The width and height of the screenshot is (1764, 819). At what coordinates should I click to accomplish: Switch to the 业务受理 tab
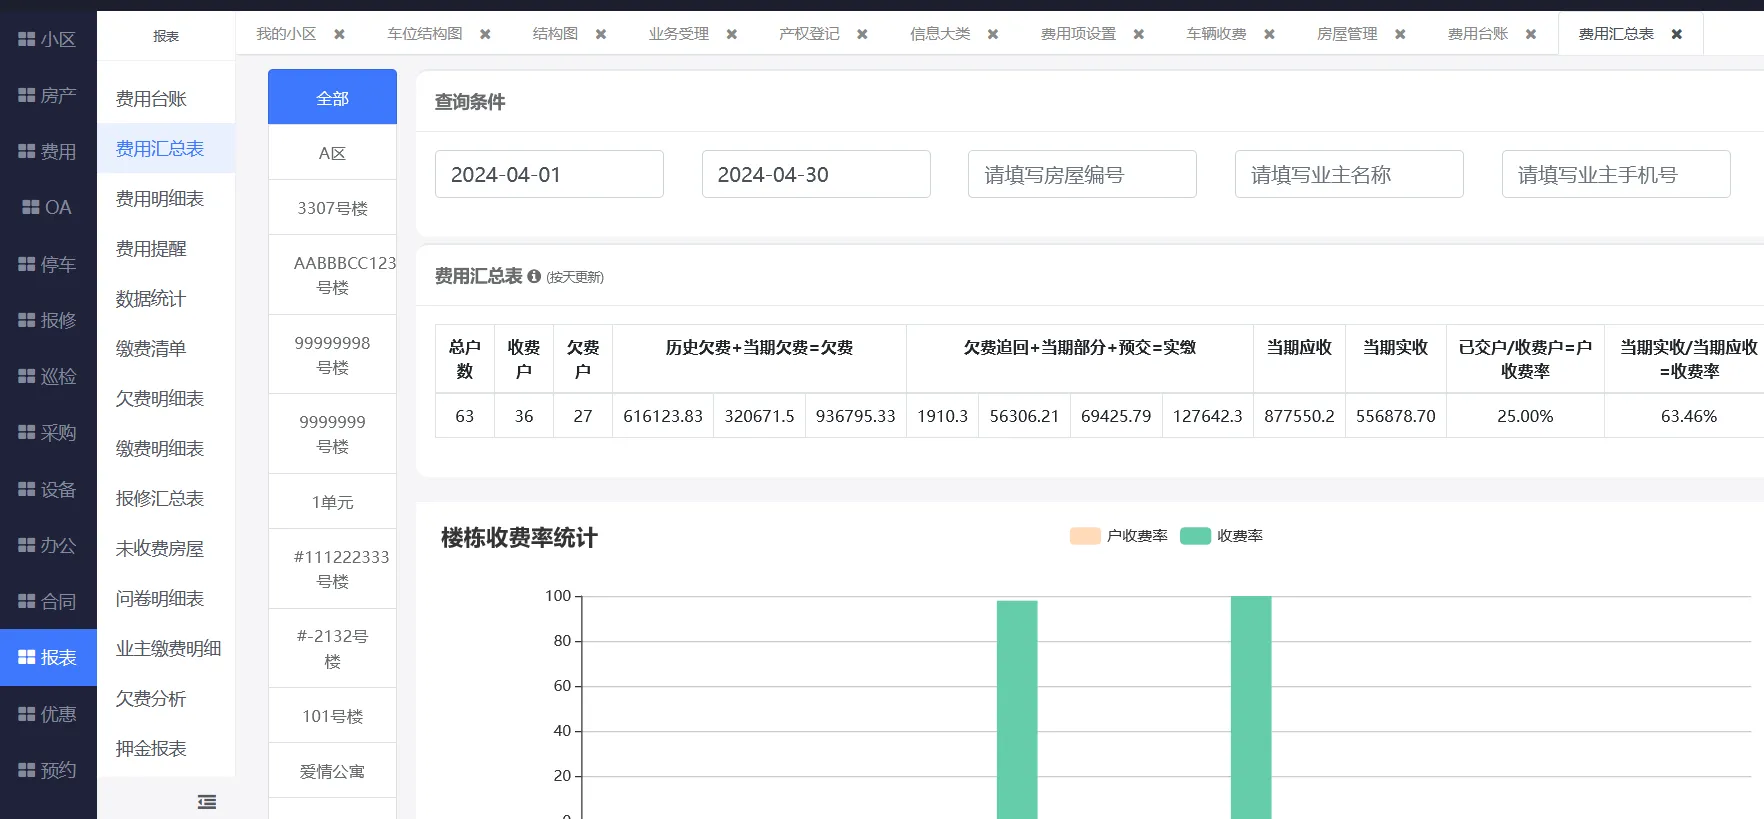679,34
